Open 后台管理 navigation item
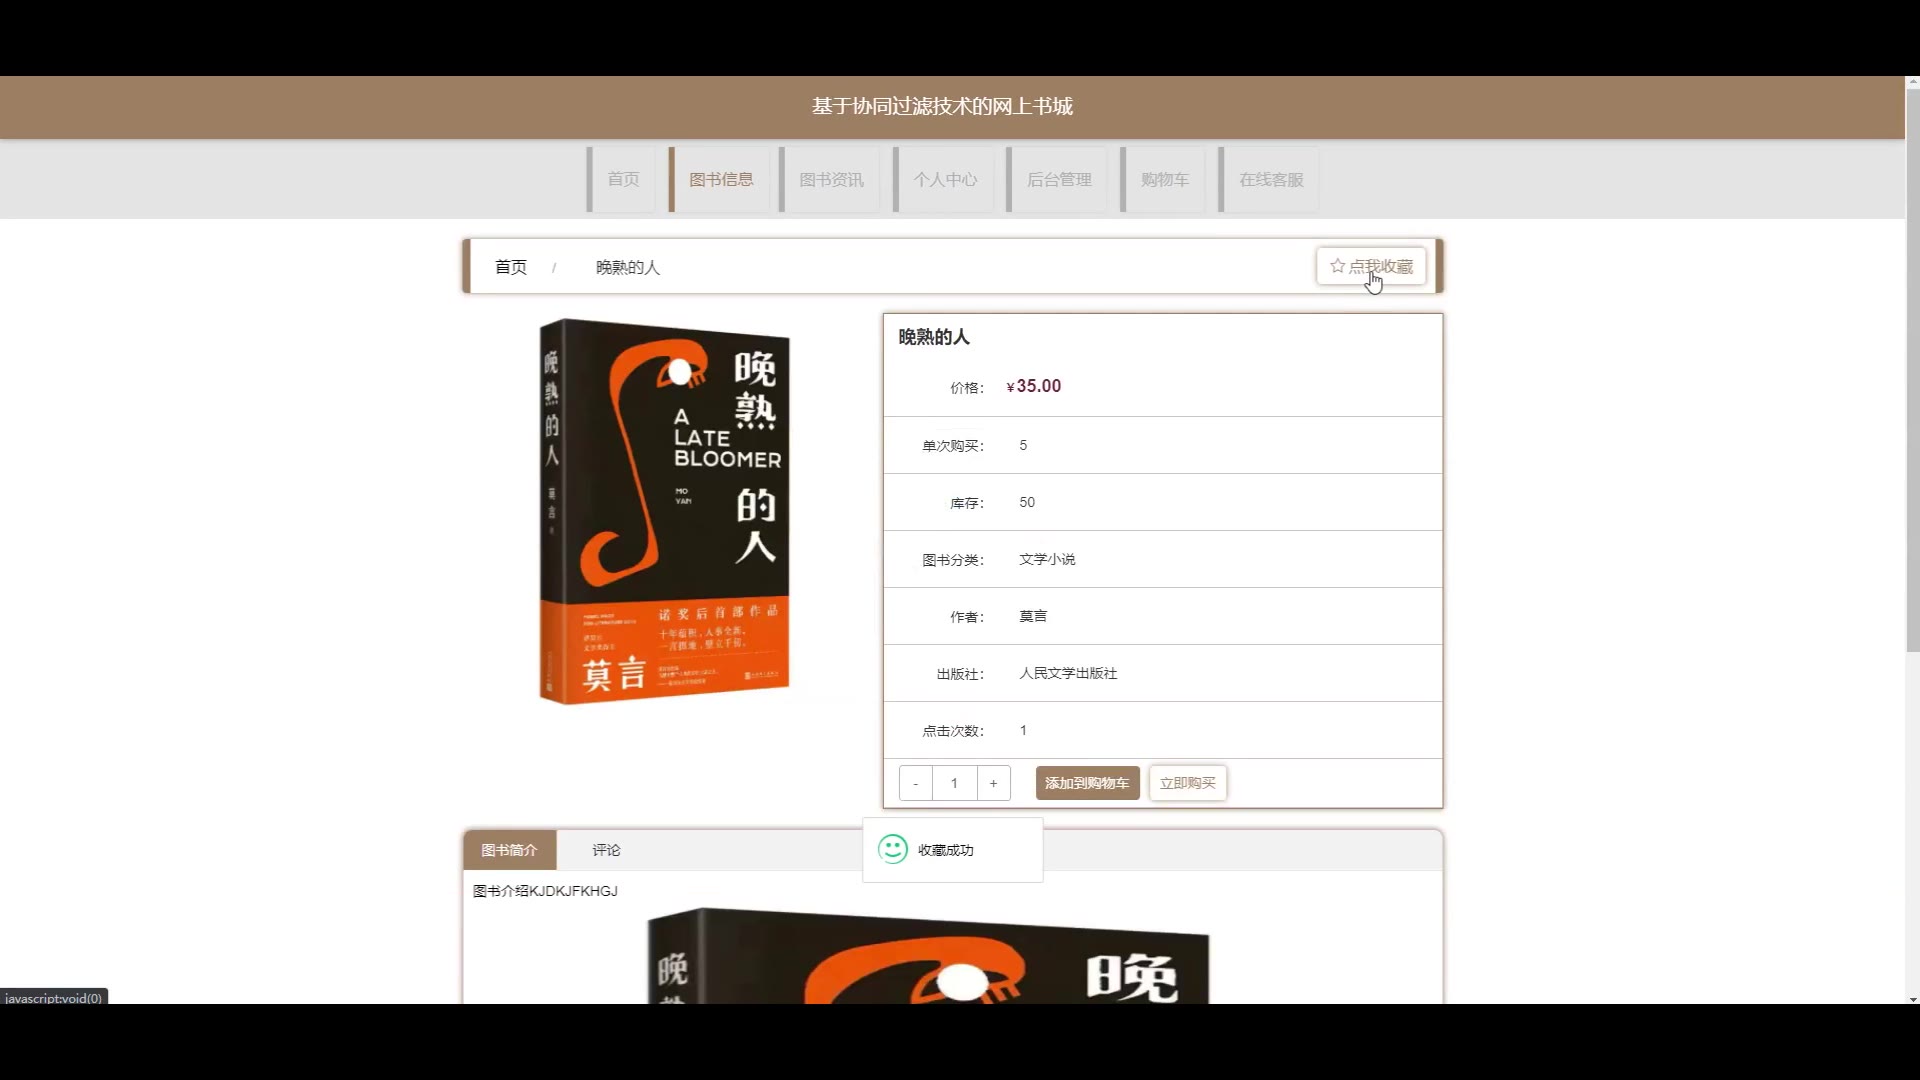The height and width of the screenshot is (1080, 1920). (x=1059, y=179)
